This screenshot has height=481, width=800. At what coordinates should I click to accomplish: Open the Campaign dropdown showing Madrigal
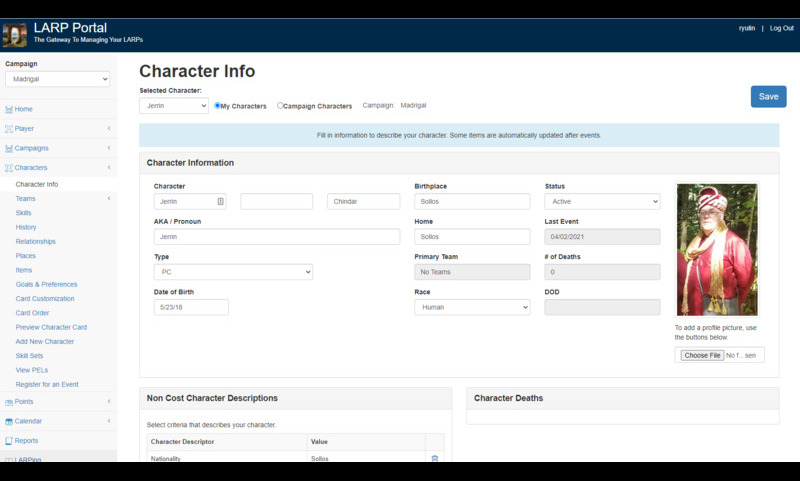point(57,79)
